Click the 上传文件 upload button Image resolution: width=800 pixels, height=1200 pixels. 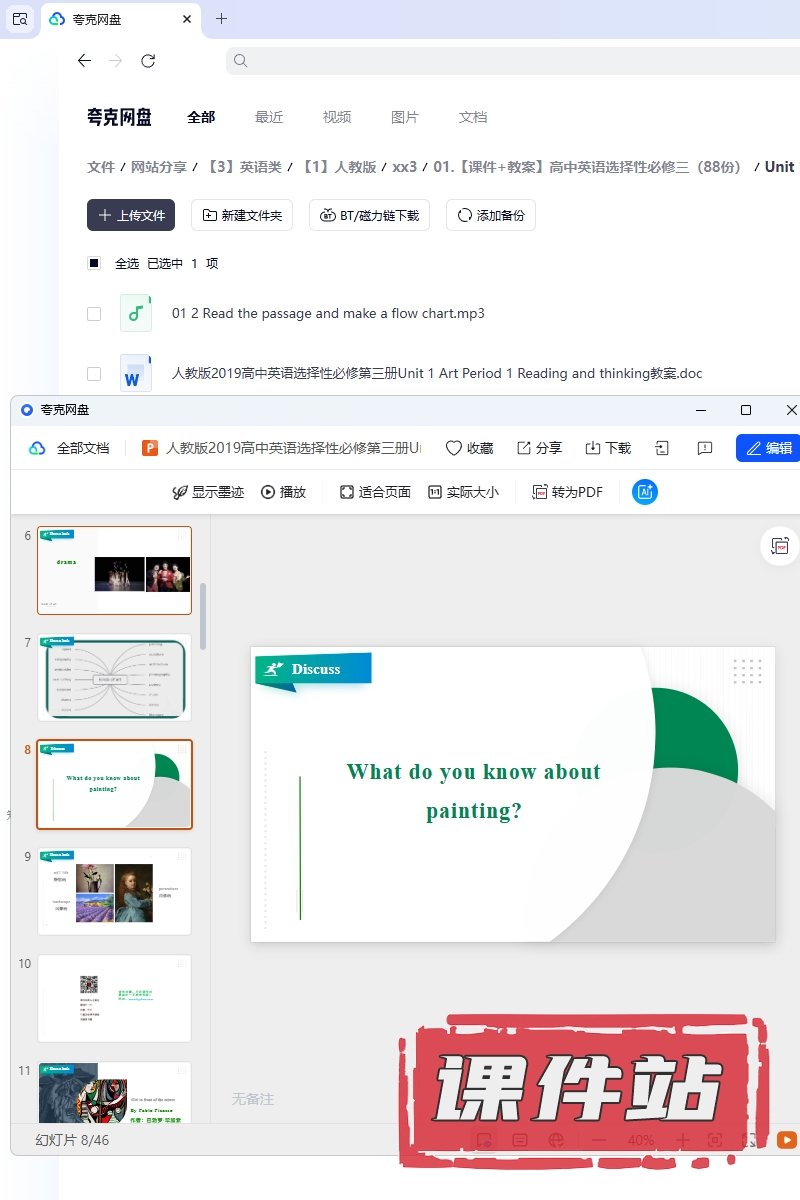tap(131, 215)
